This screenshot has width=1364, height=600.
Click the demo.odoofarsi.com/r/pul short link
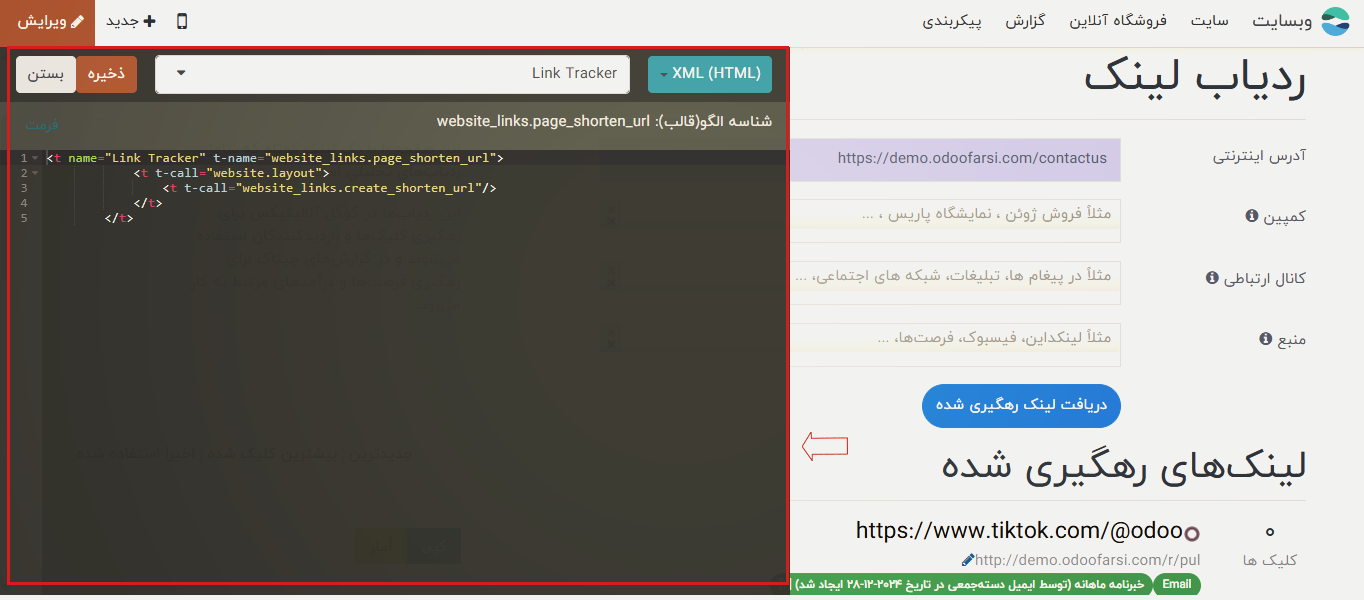click(1087, 560)
